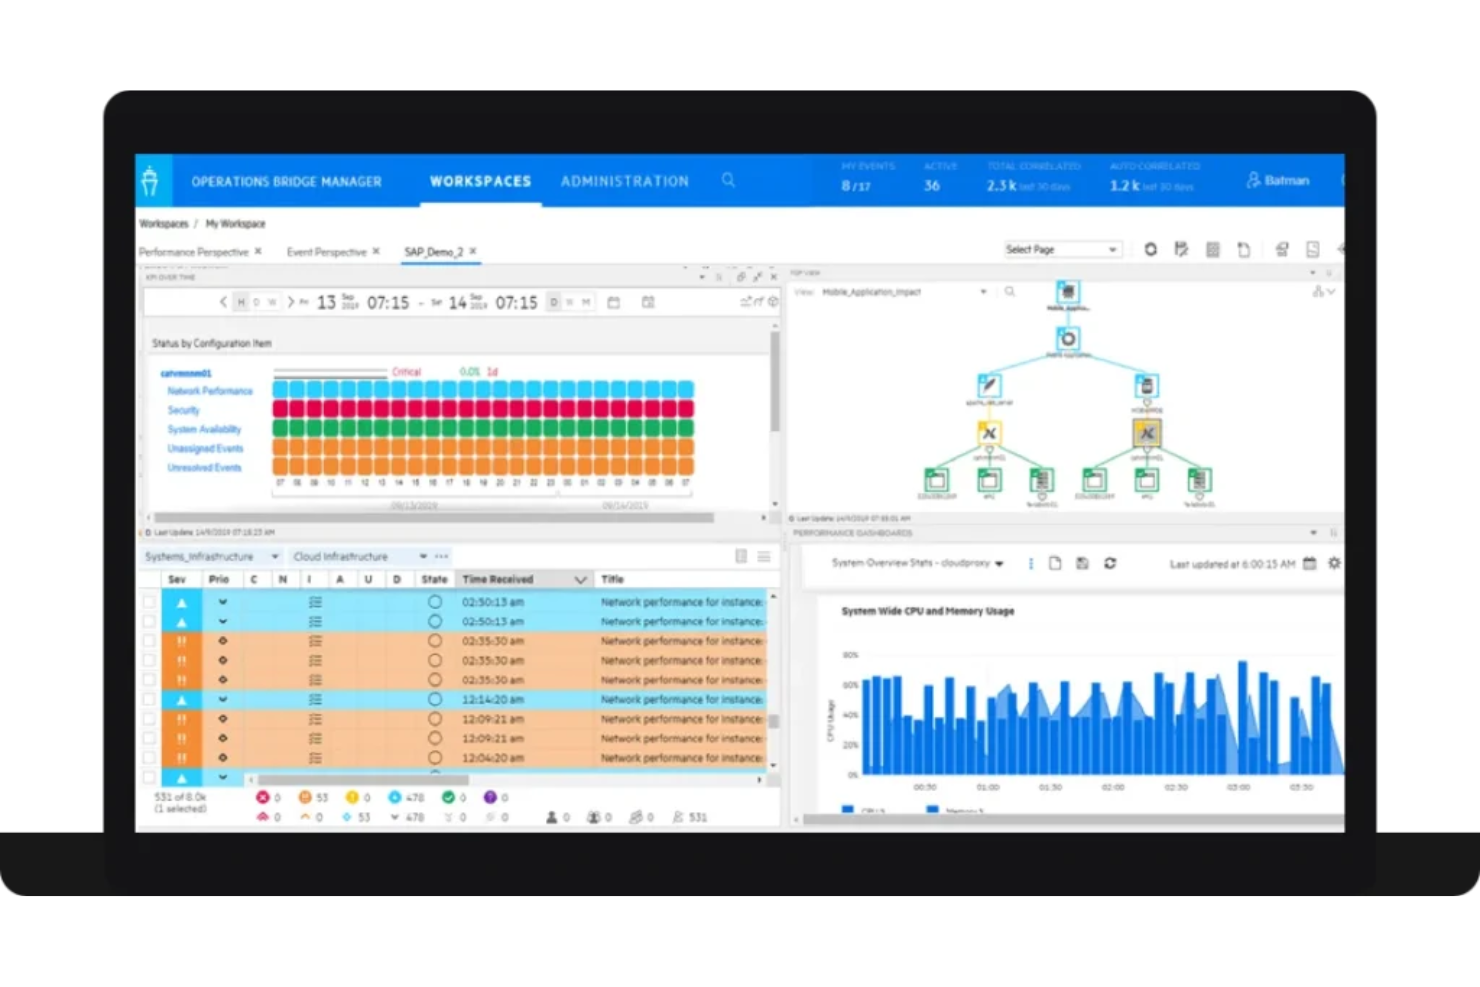1480x987 pixels.
Task: Click the Unresolved Events KPI link
Action: point(204,467)
